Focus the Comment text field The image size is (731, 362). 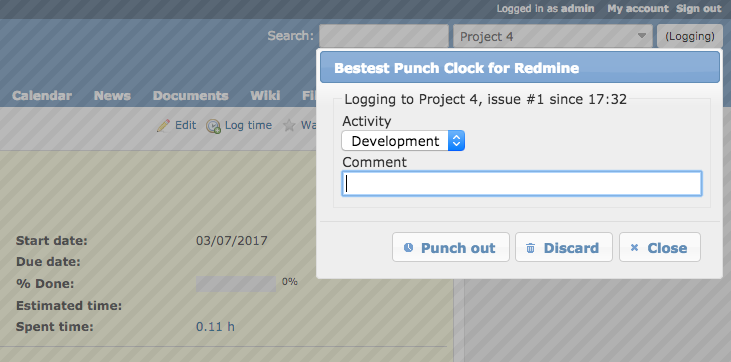tap(522, 184)
